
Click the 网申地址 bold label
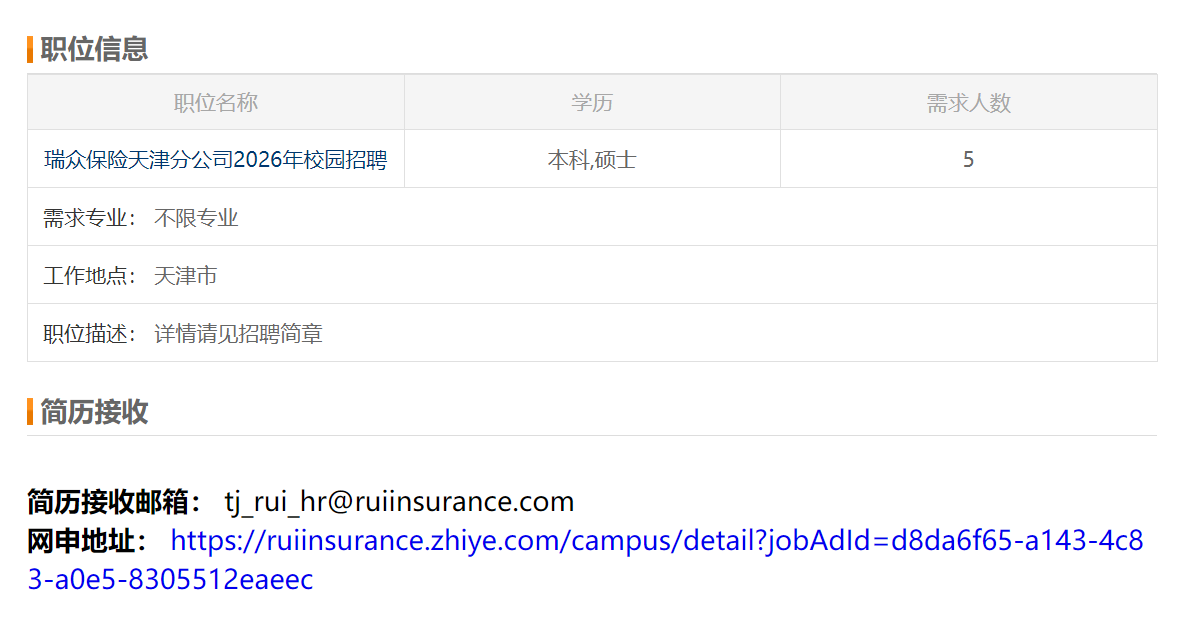(x=87, y=541)
